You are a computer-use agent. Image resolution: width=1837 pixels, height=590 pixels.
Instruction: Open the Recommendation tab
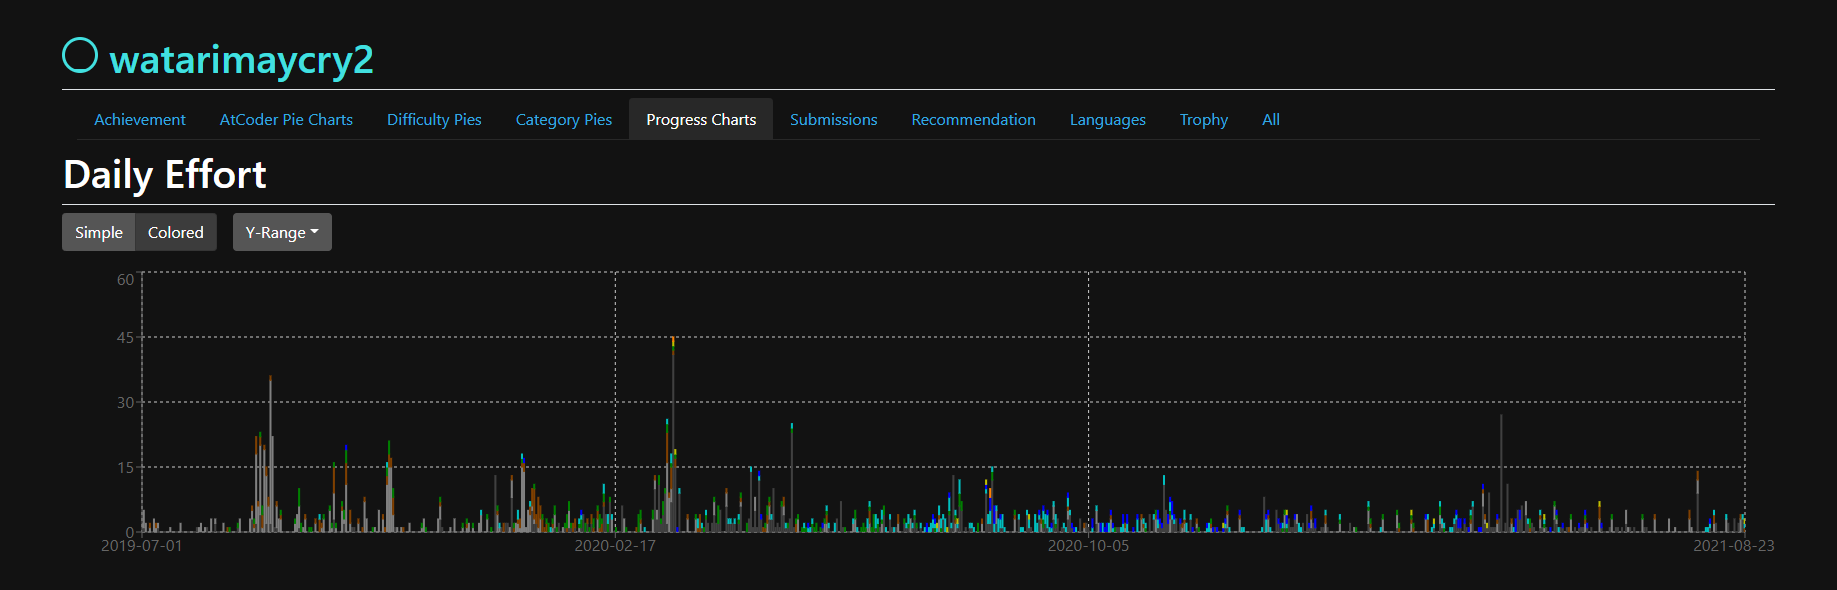pyautogui.click(x=974, y=119)
